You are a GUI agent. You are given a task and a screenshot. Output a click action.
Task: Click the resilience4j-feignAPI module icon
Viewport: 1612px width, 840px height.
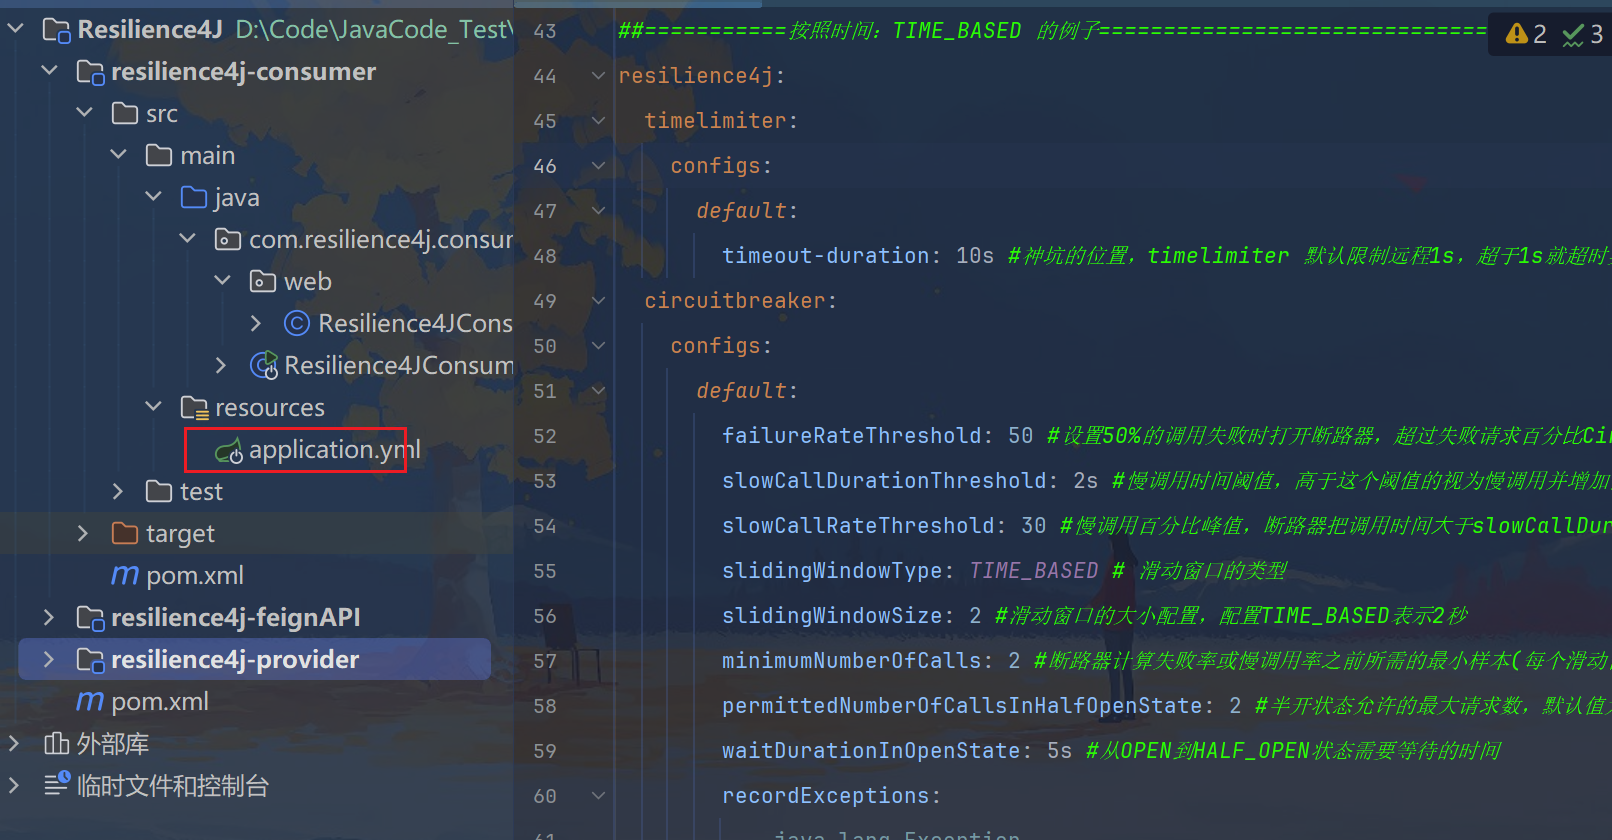[x=90, y=618]
